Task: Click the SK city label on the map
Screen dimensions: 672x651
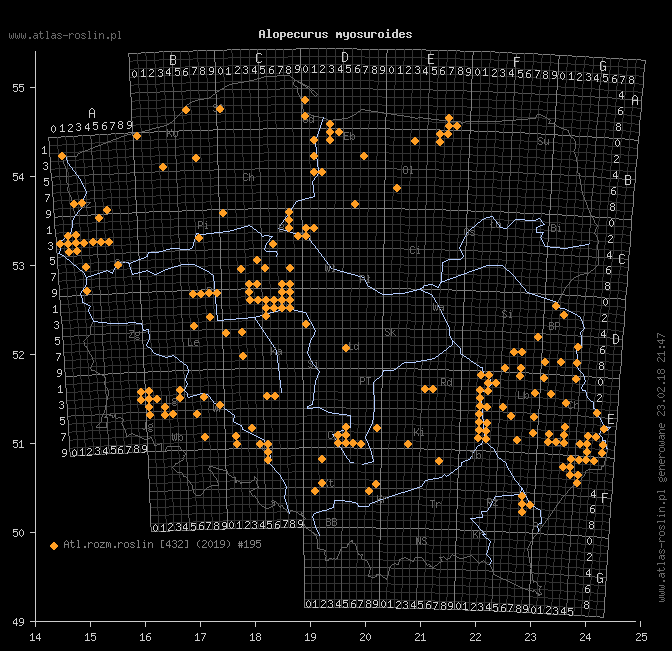Action: (x=390, y=333)
